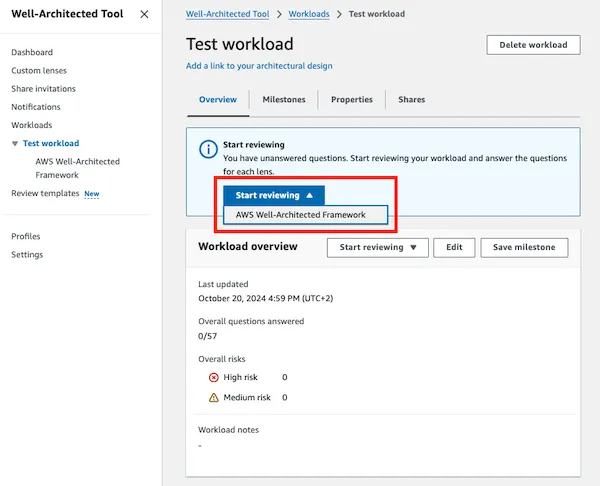Collapse the Test workload tree arrow
The height and width of the screenshot is (486, 600).
(x=15, y=144)
